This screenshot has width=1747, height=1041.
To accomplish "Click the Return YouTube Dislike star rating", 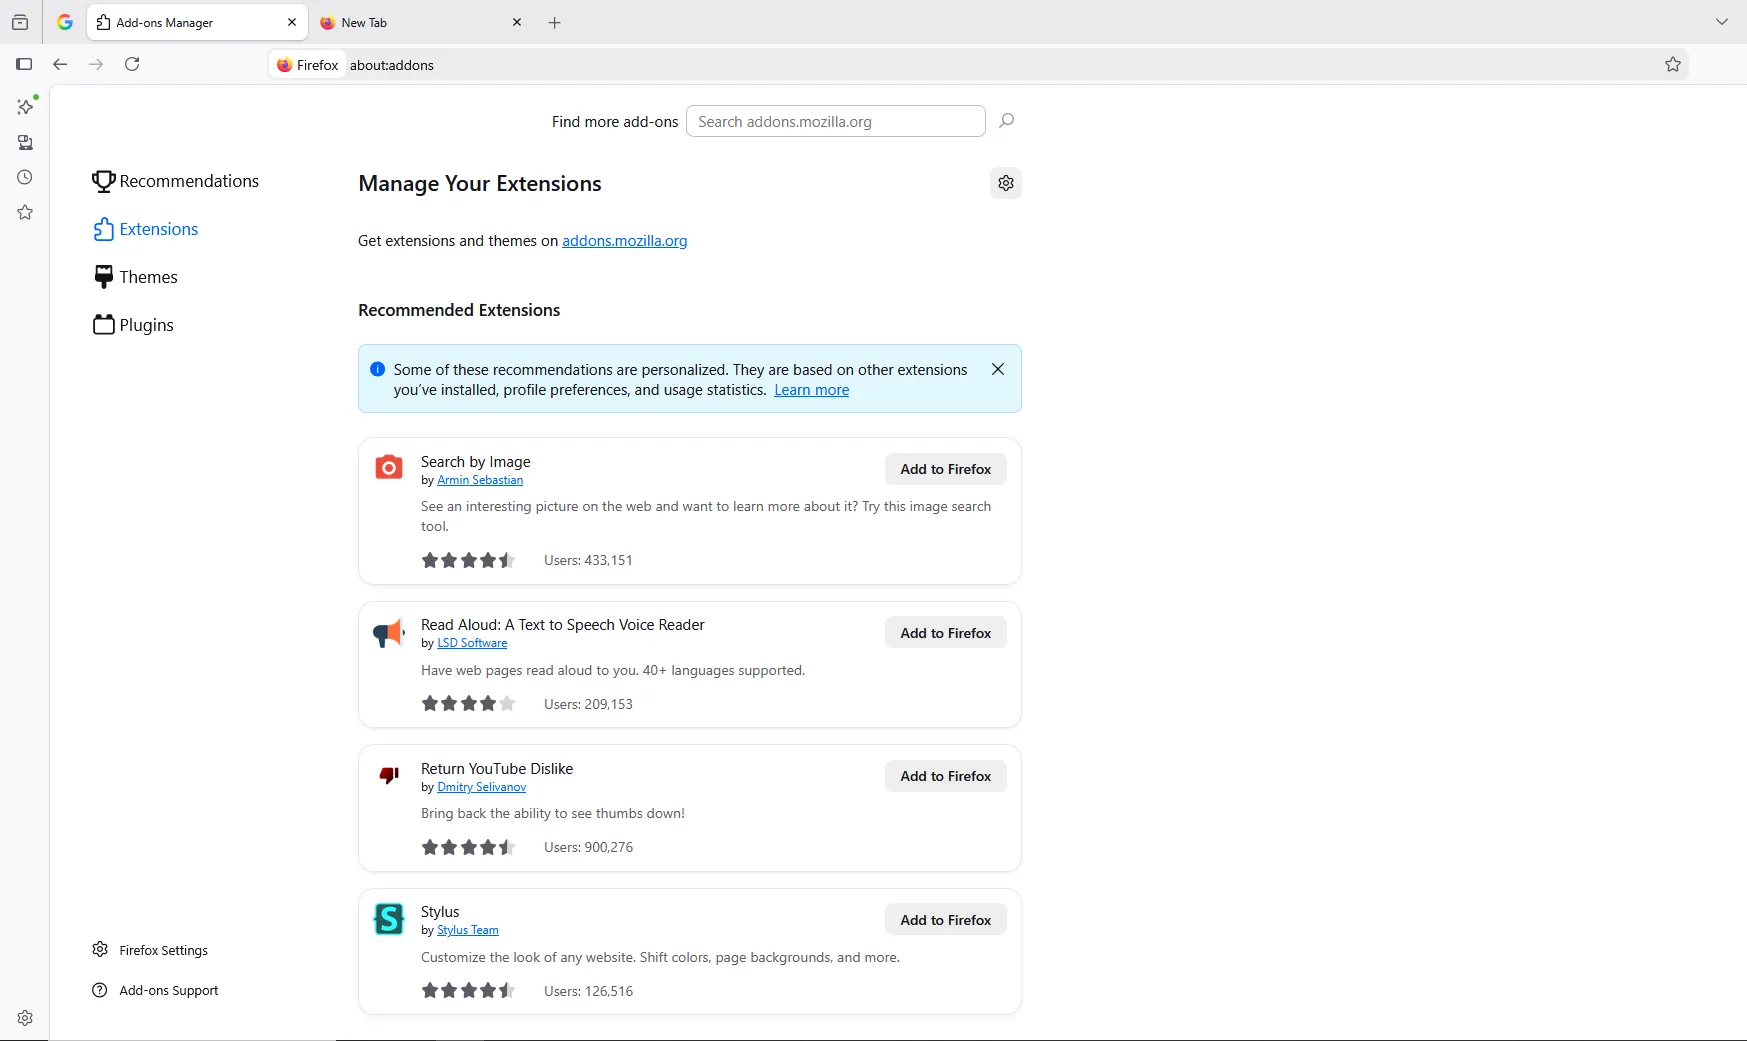I will click(468, 847).
